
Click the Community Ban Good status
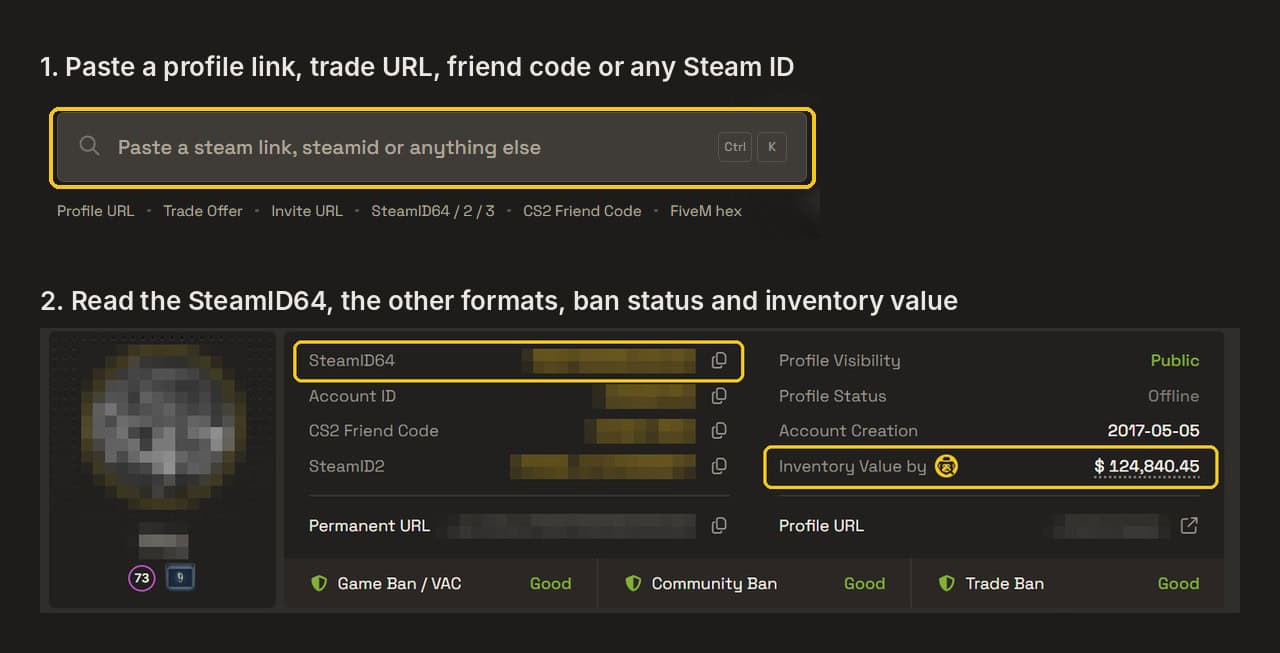click(x=864, y=583)
